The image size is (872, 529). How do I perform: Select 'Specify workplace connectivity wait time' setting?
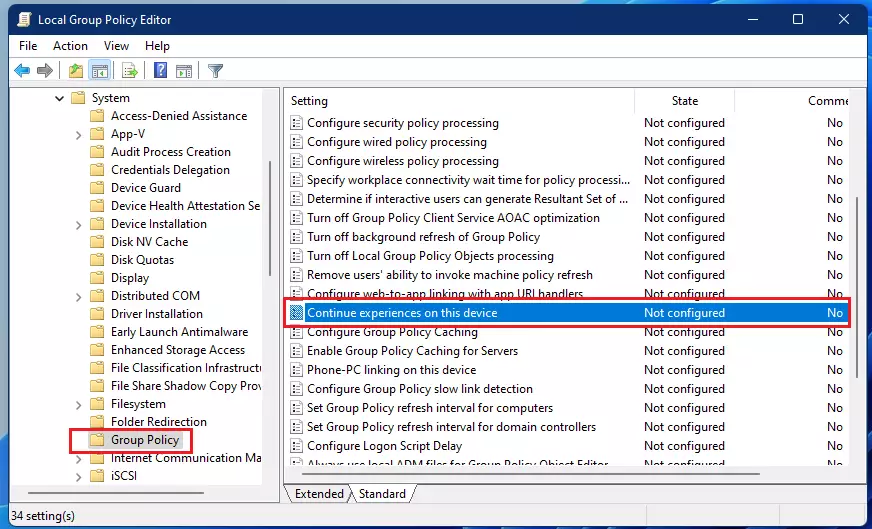[469, 180]
